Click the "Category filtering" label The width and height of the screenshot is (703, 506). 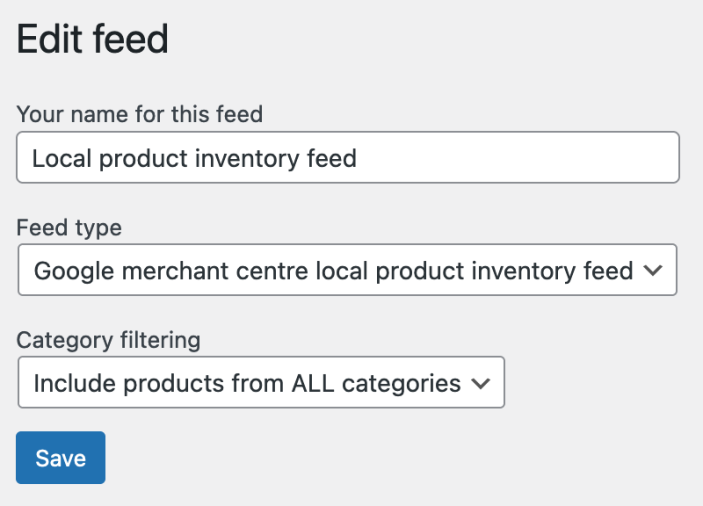point(108,340)
